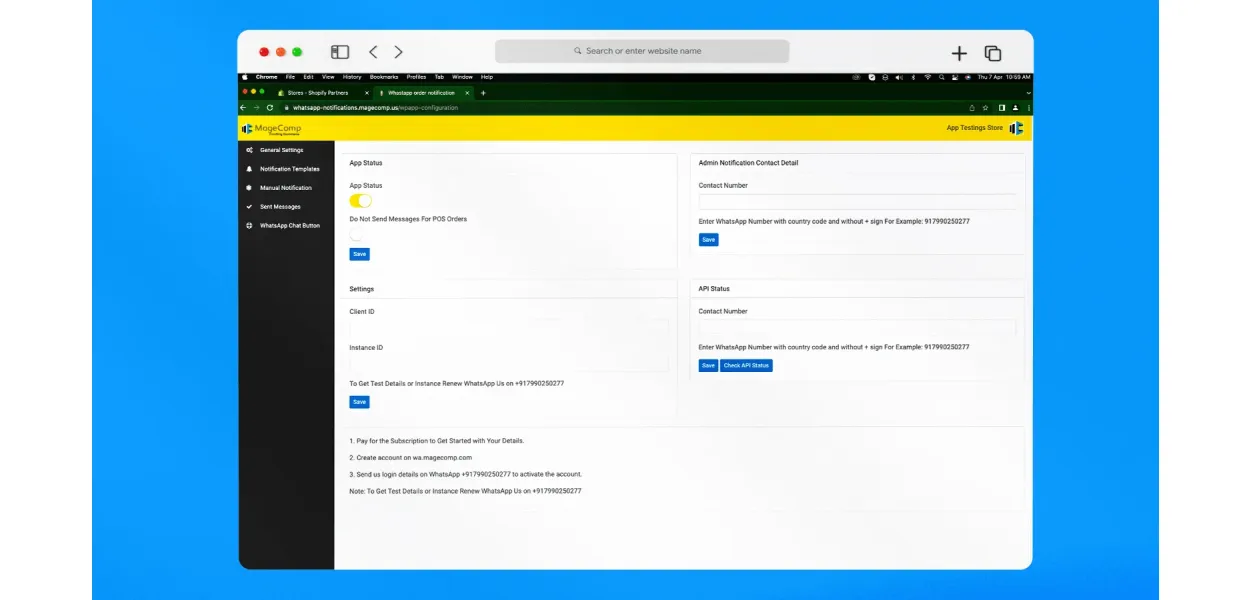The height and width of the screenshot is (600, 1250).
Task: Switch to Stores - Shopify Partners tab
Action: coord(317,92)
